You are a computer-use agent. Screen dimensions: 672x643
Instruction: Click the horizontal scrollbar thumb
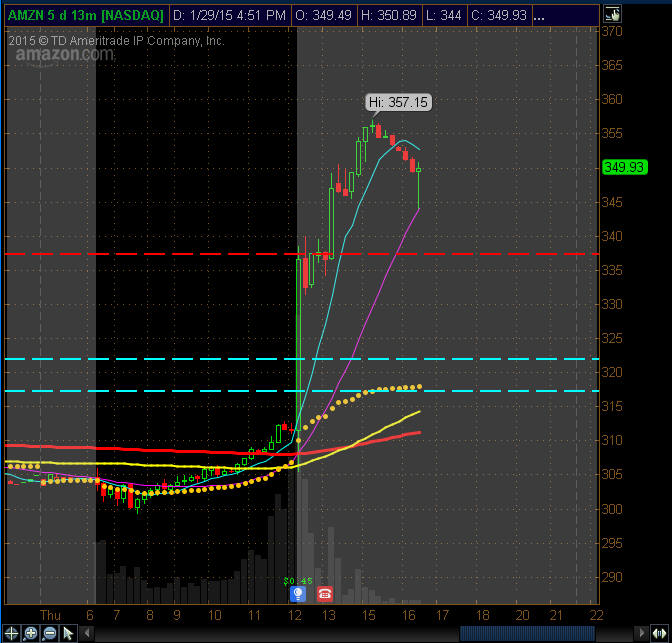(527, 633)
